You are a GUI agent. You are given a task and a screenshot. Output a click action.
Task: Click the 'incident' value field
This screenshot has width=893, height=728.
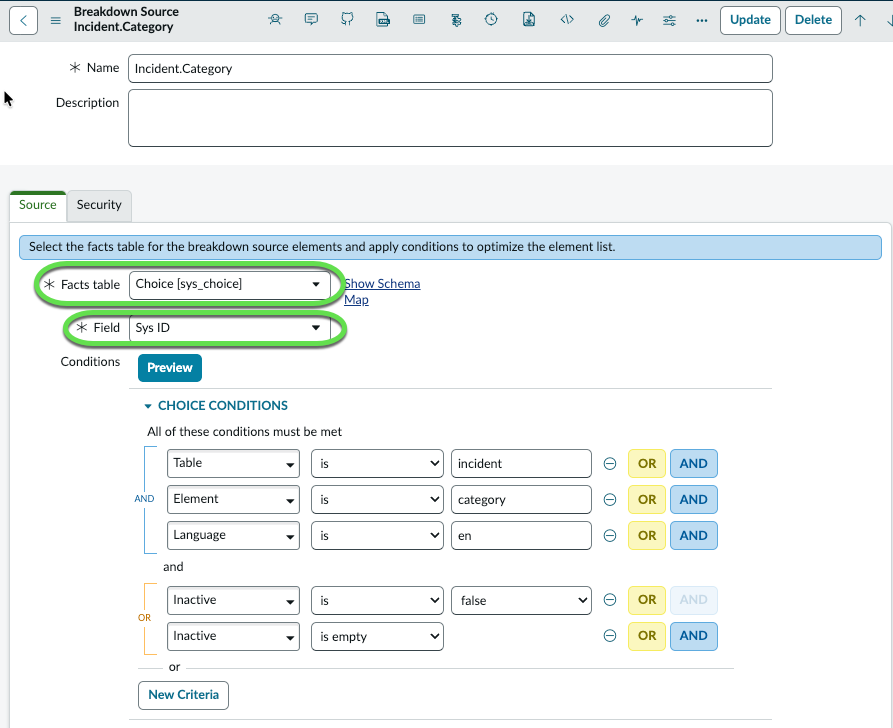click(x=521, y=464)
